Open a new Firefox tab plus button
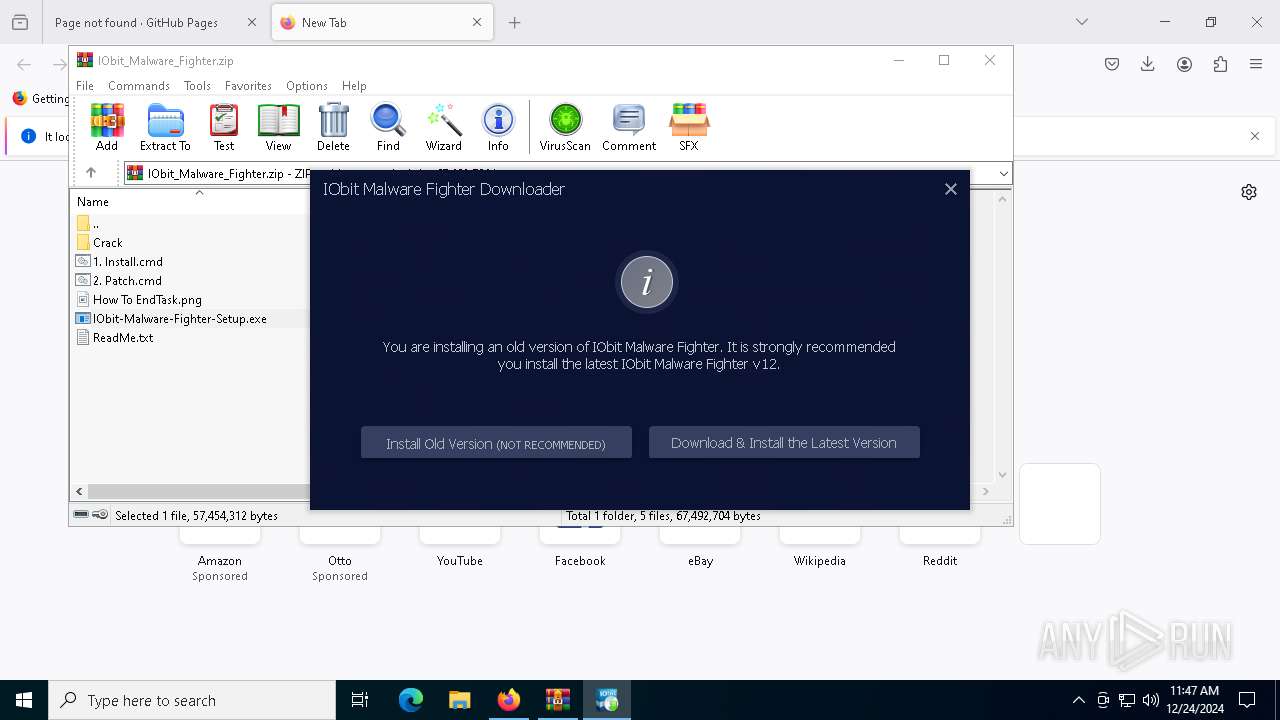Image resolution: width=1280 pixels, height=720 pixels. (x=515, y=22)
